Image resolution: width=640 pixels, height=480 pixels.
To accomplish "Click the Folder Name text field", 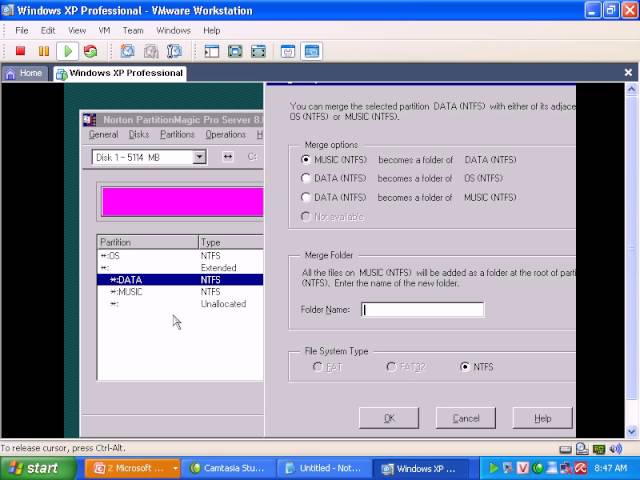I will (422, 309).
